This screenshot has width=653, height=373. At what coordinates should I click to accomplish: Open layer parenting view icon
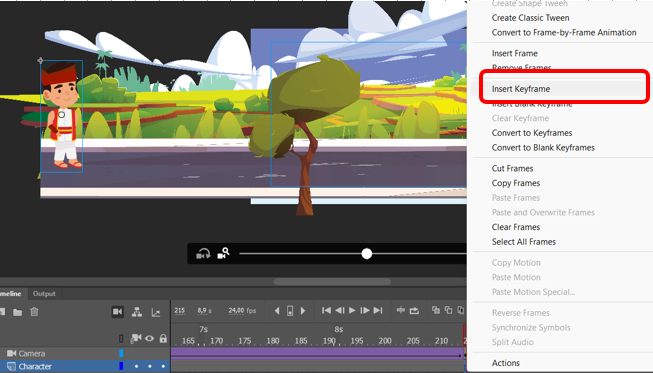click(x=137, y=312)
